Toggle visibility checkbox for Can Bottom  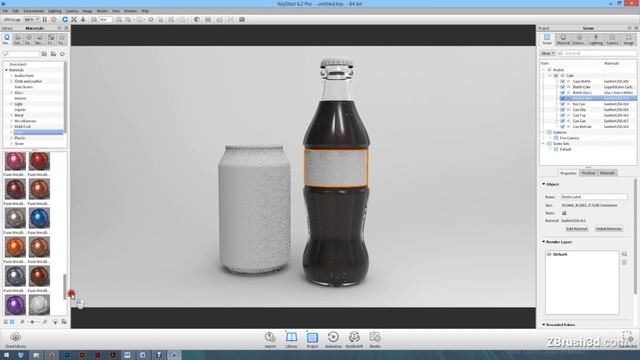562,127
